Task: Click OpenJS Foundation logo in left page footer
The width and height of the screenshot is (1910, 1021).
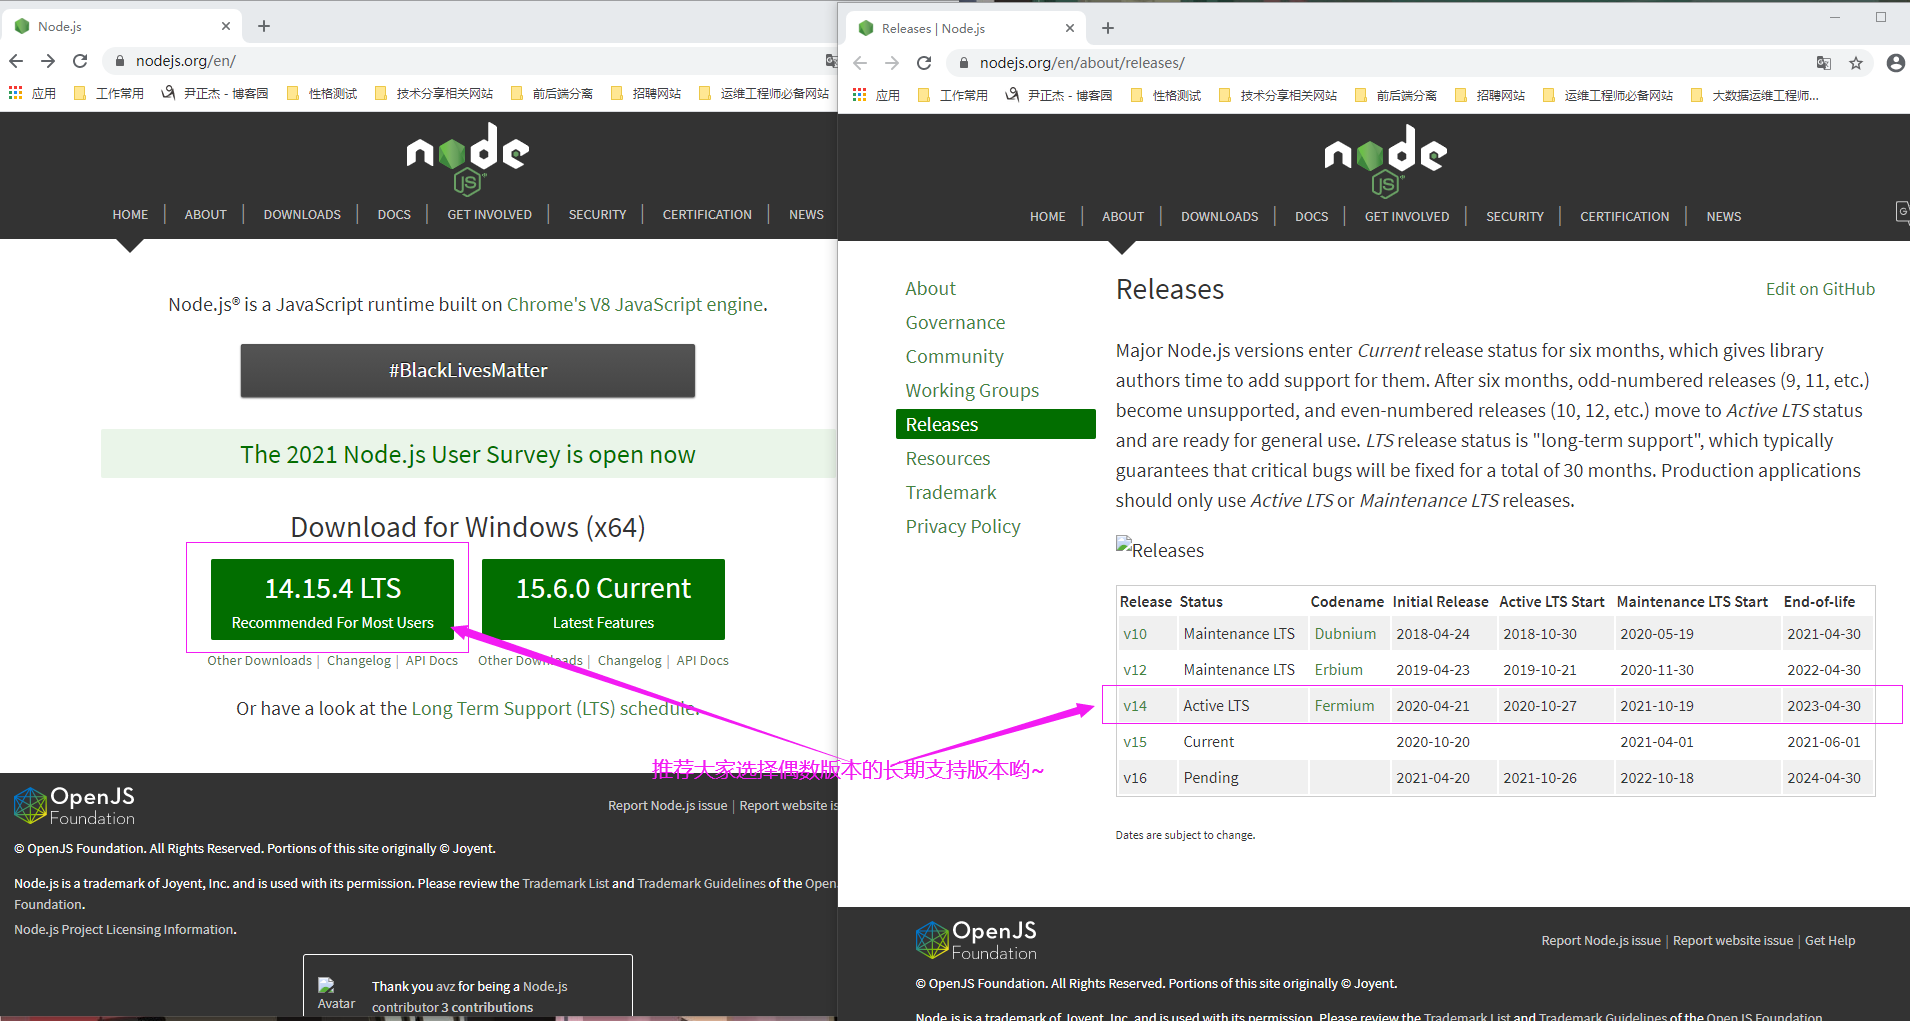Action: [74, 805]
